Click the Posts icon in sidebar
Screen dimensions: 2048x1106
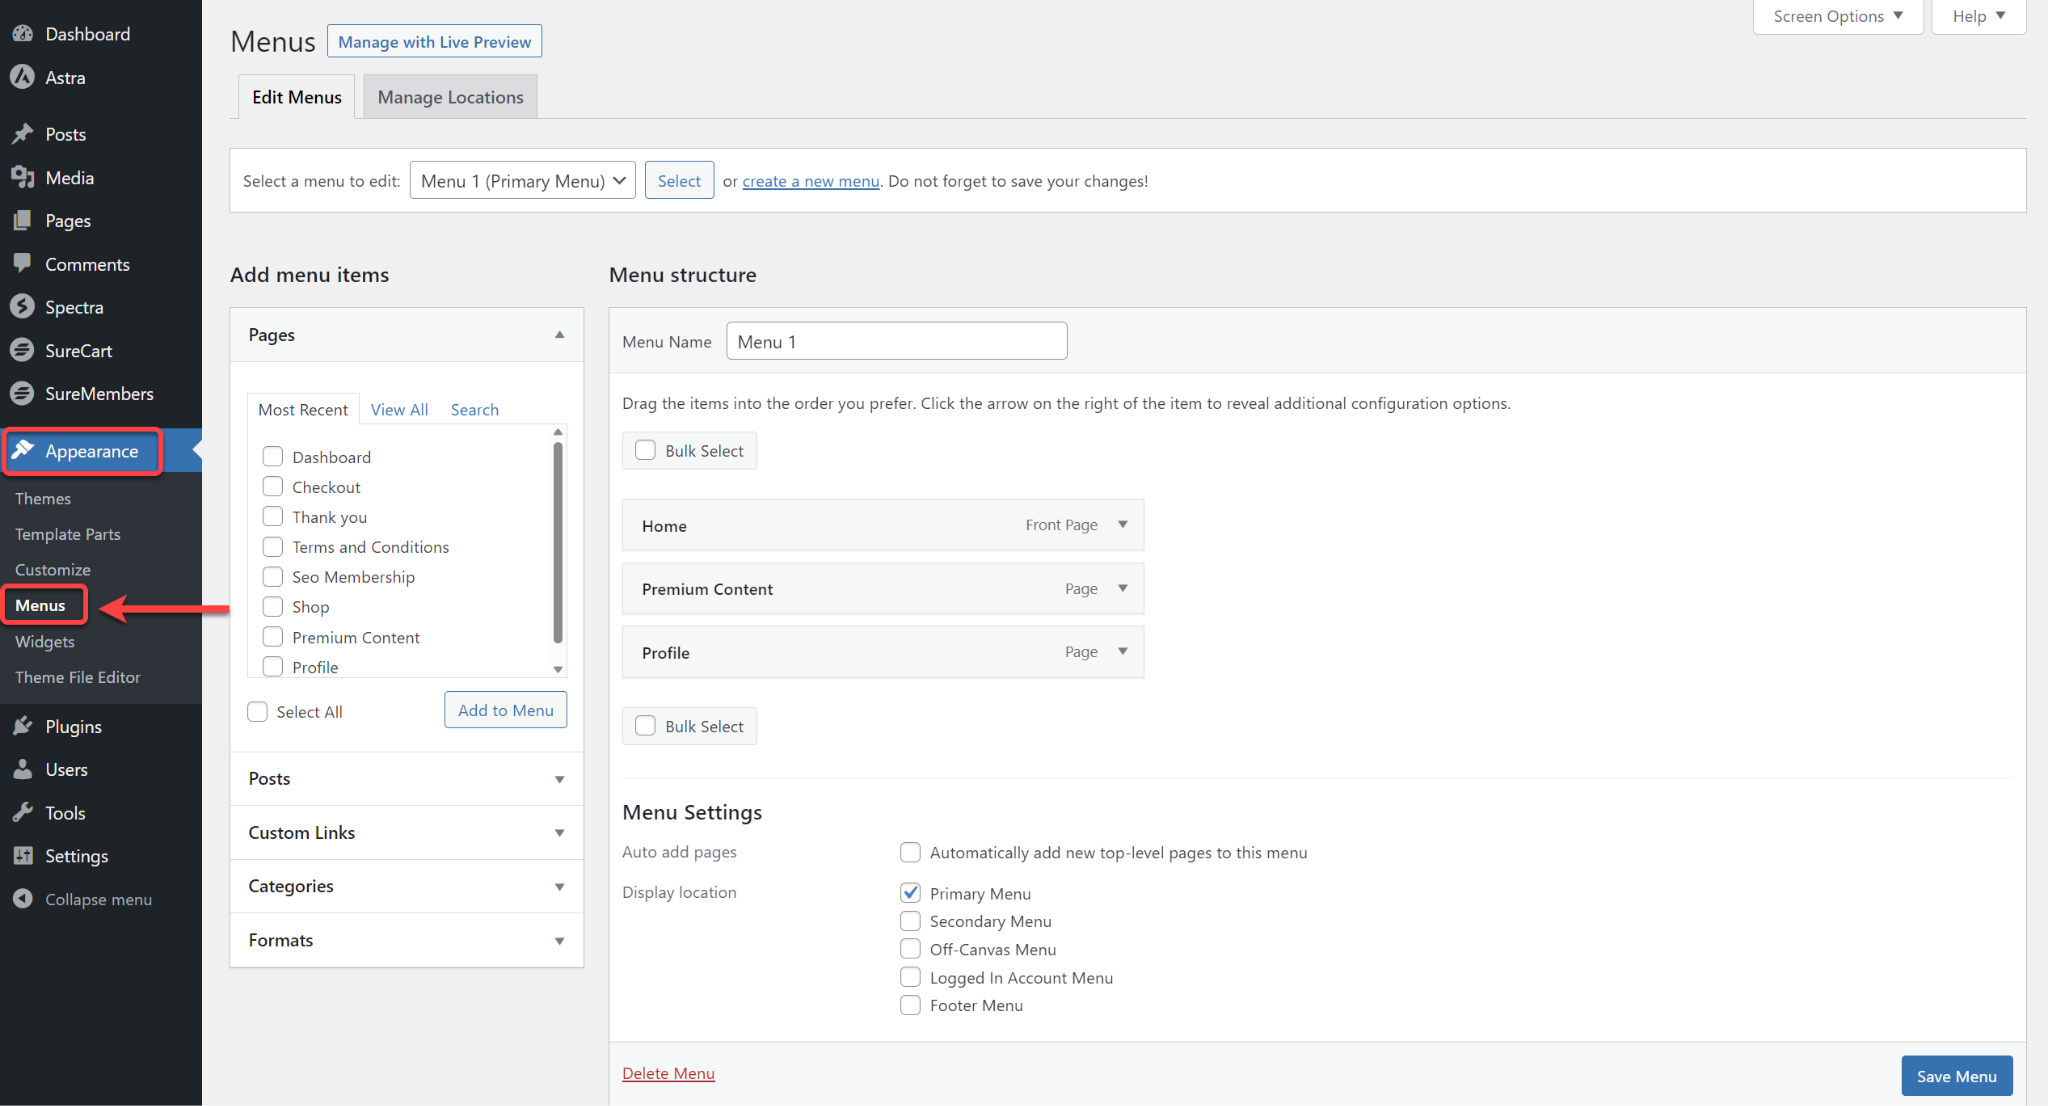pyautogui.click(x=23, y=133)
